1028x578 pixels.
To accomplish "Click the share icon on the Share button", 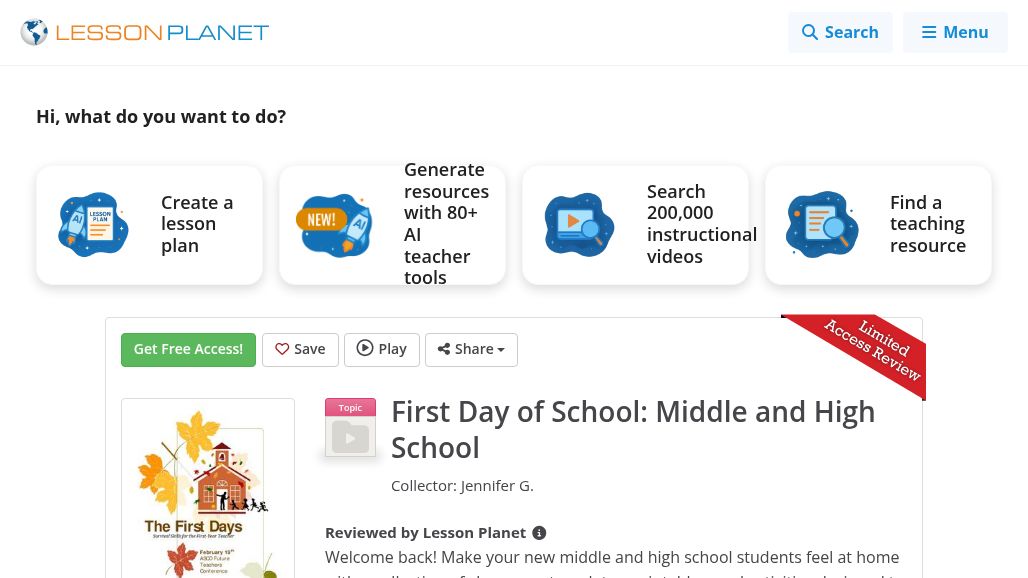I will (x=445, y=349).
